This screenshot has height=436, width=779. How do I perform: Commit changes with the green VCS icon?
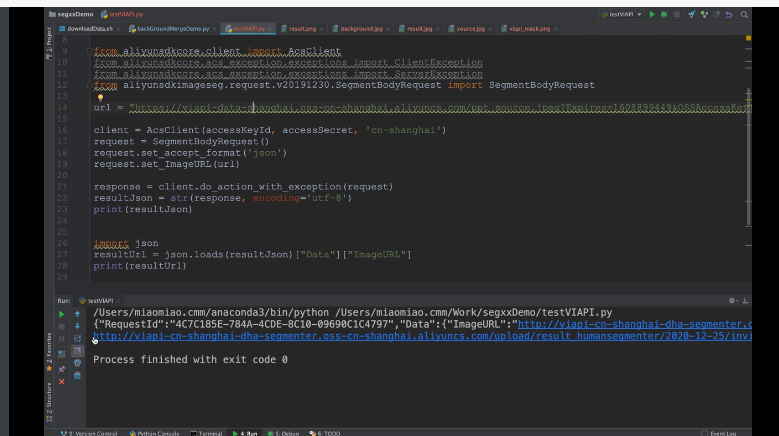coord(704,14)
